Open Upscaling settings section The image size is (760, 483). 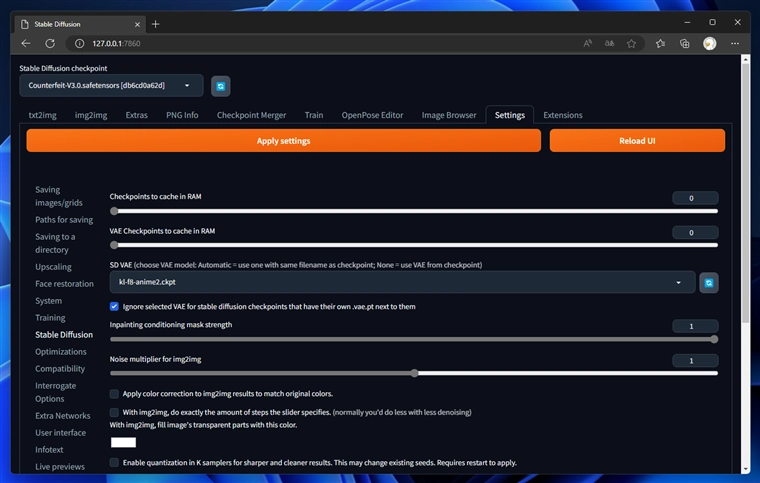53,266
